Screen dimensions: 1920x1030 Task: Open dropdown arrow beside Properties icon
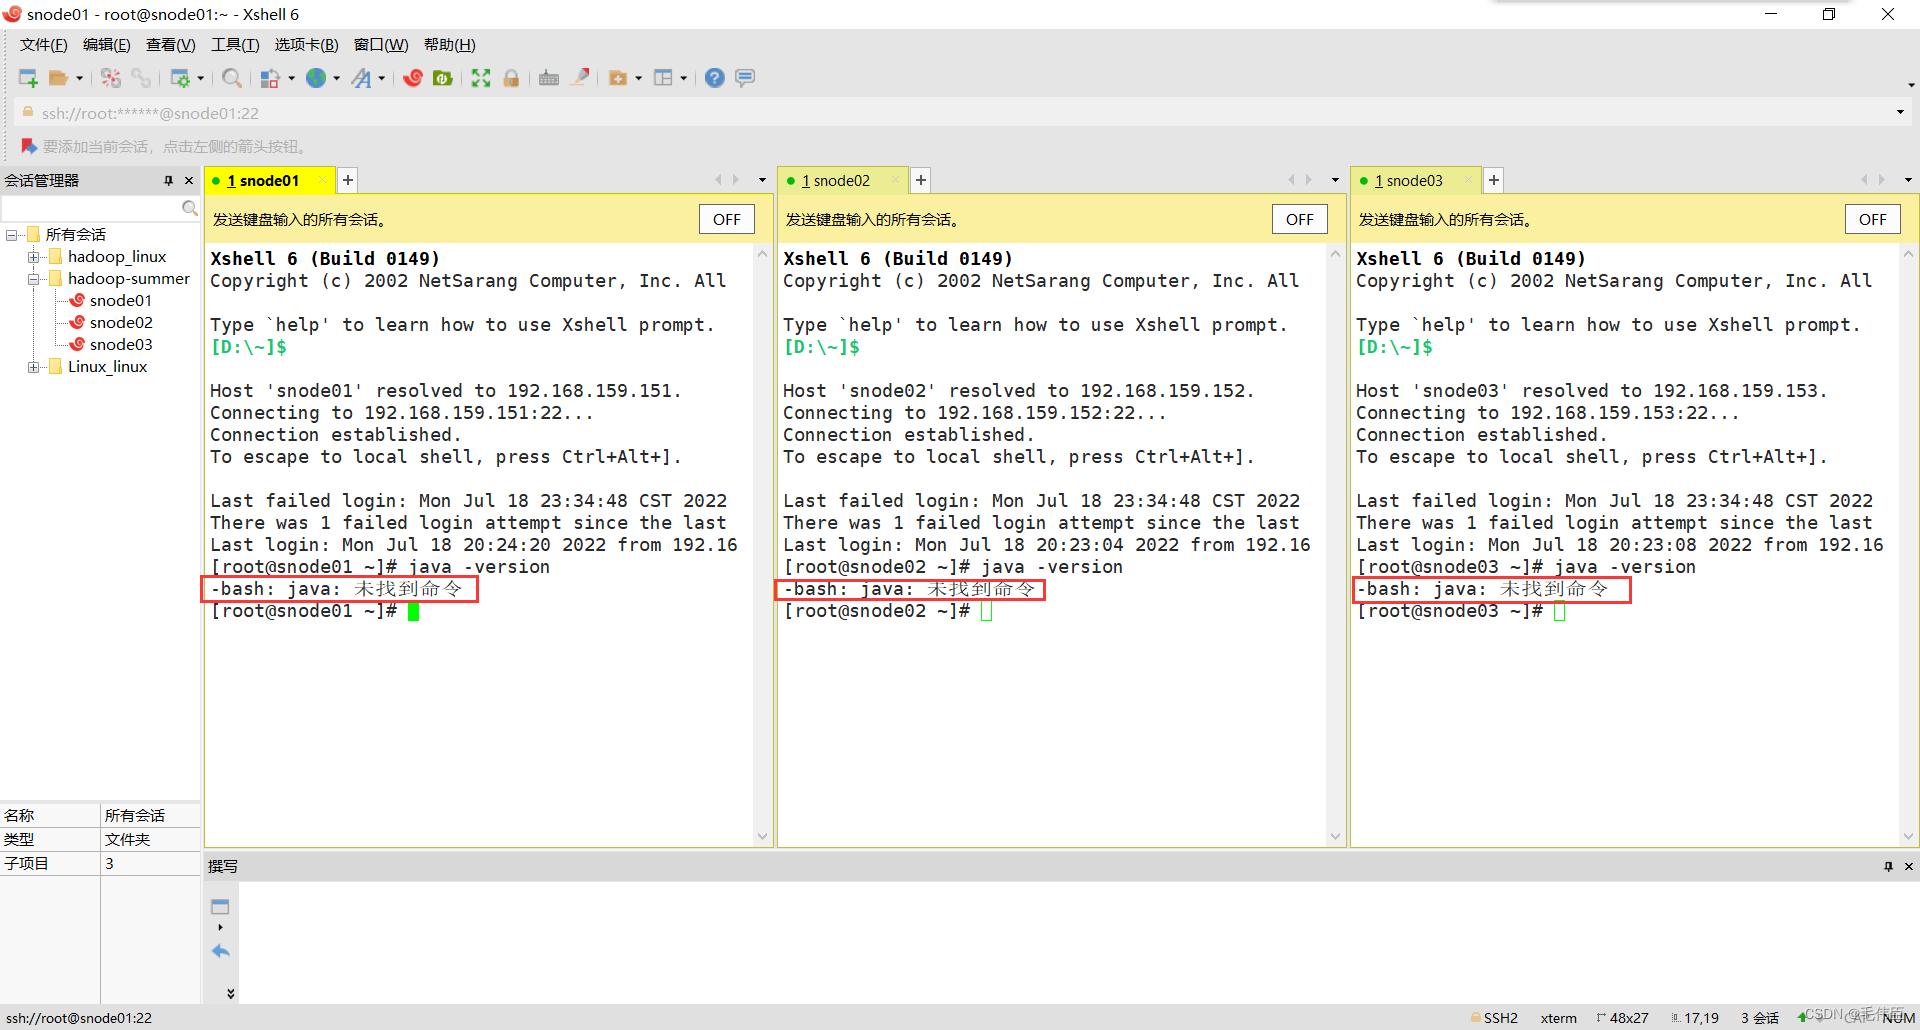pos(200,78)
